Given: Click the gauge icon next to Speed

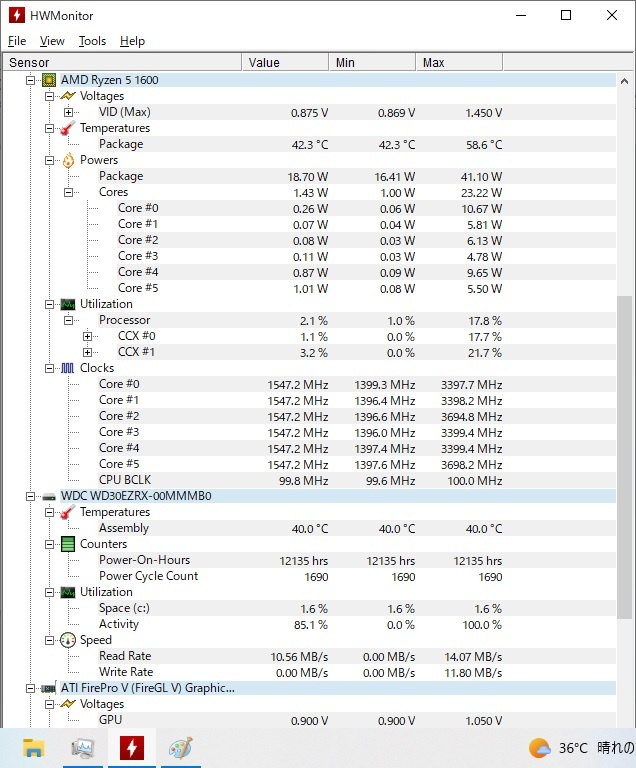Looking at the screenshot, I should (x=68, y=640).
